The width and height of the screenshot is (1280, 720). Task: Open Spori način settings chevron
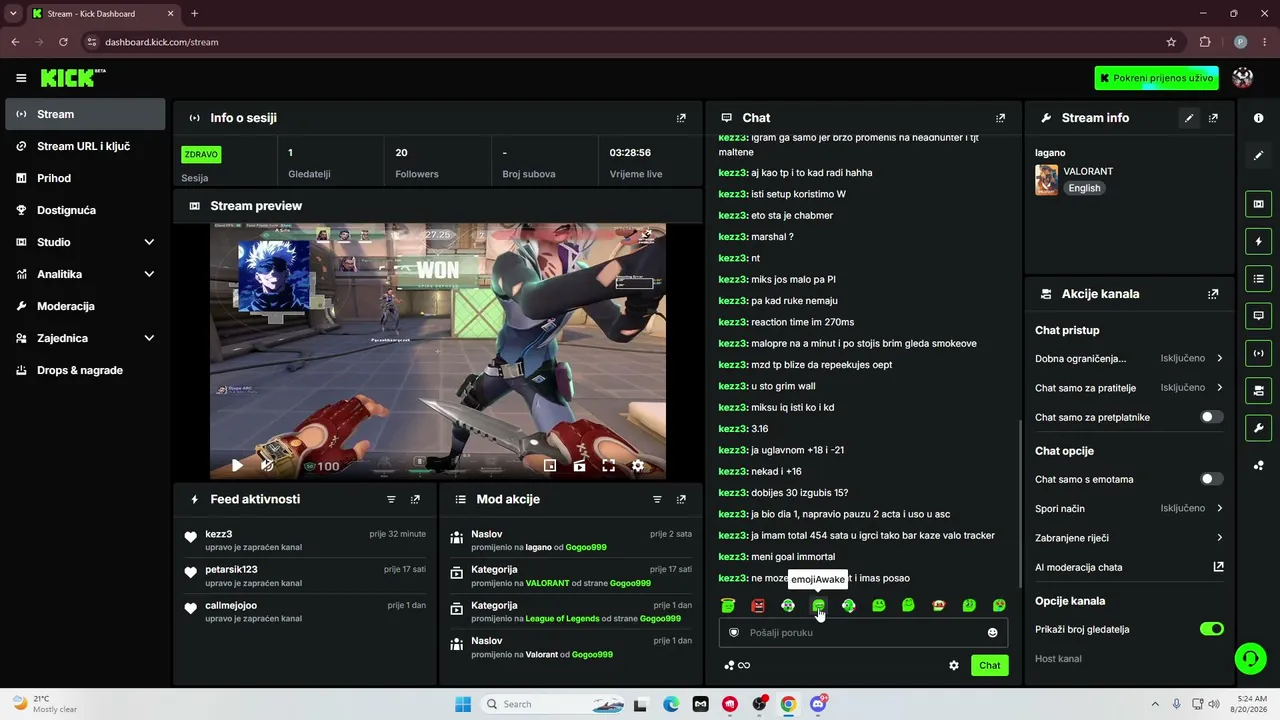tap(1219, 508)
